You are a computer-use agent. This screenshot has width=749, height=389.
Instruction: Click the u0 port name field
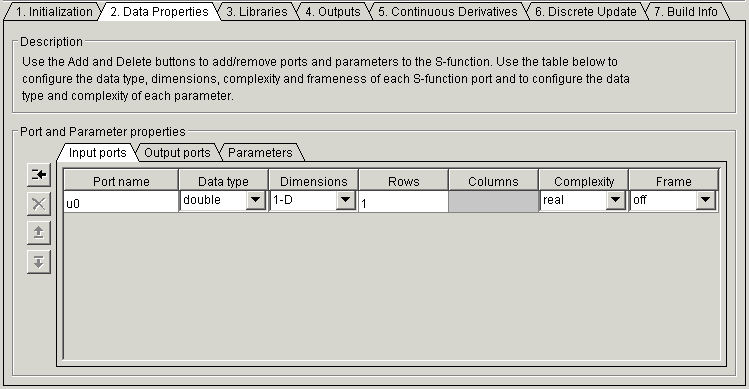(x=121, y=202)
